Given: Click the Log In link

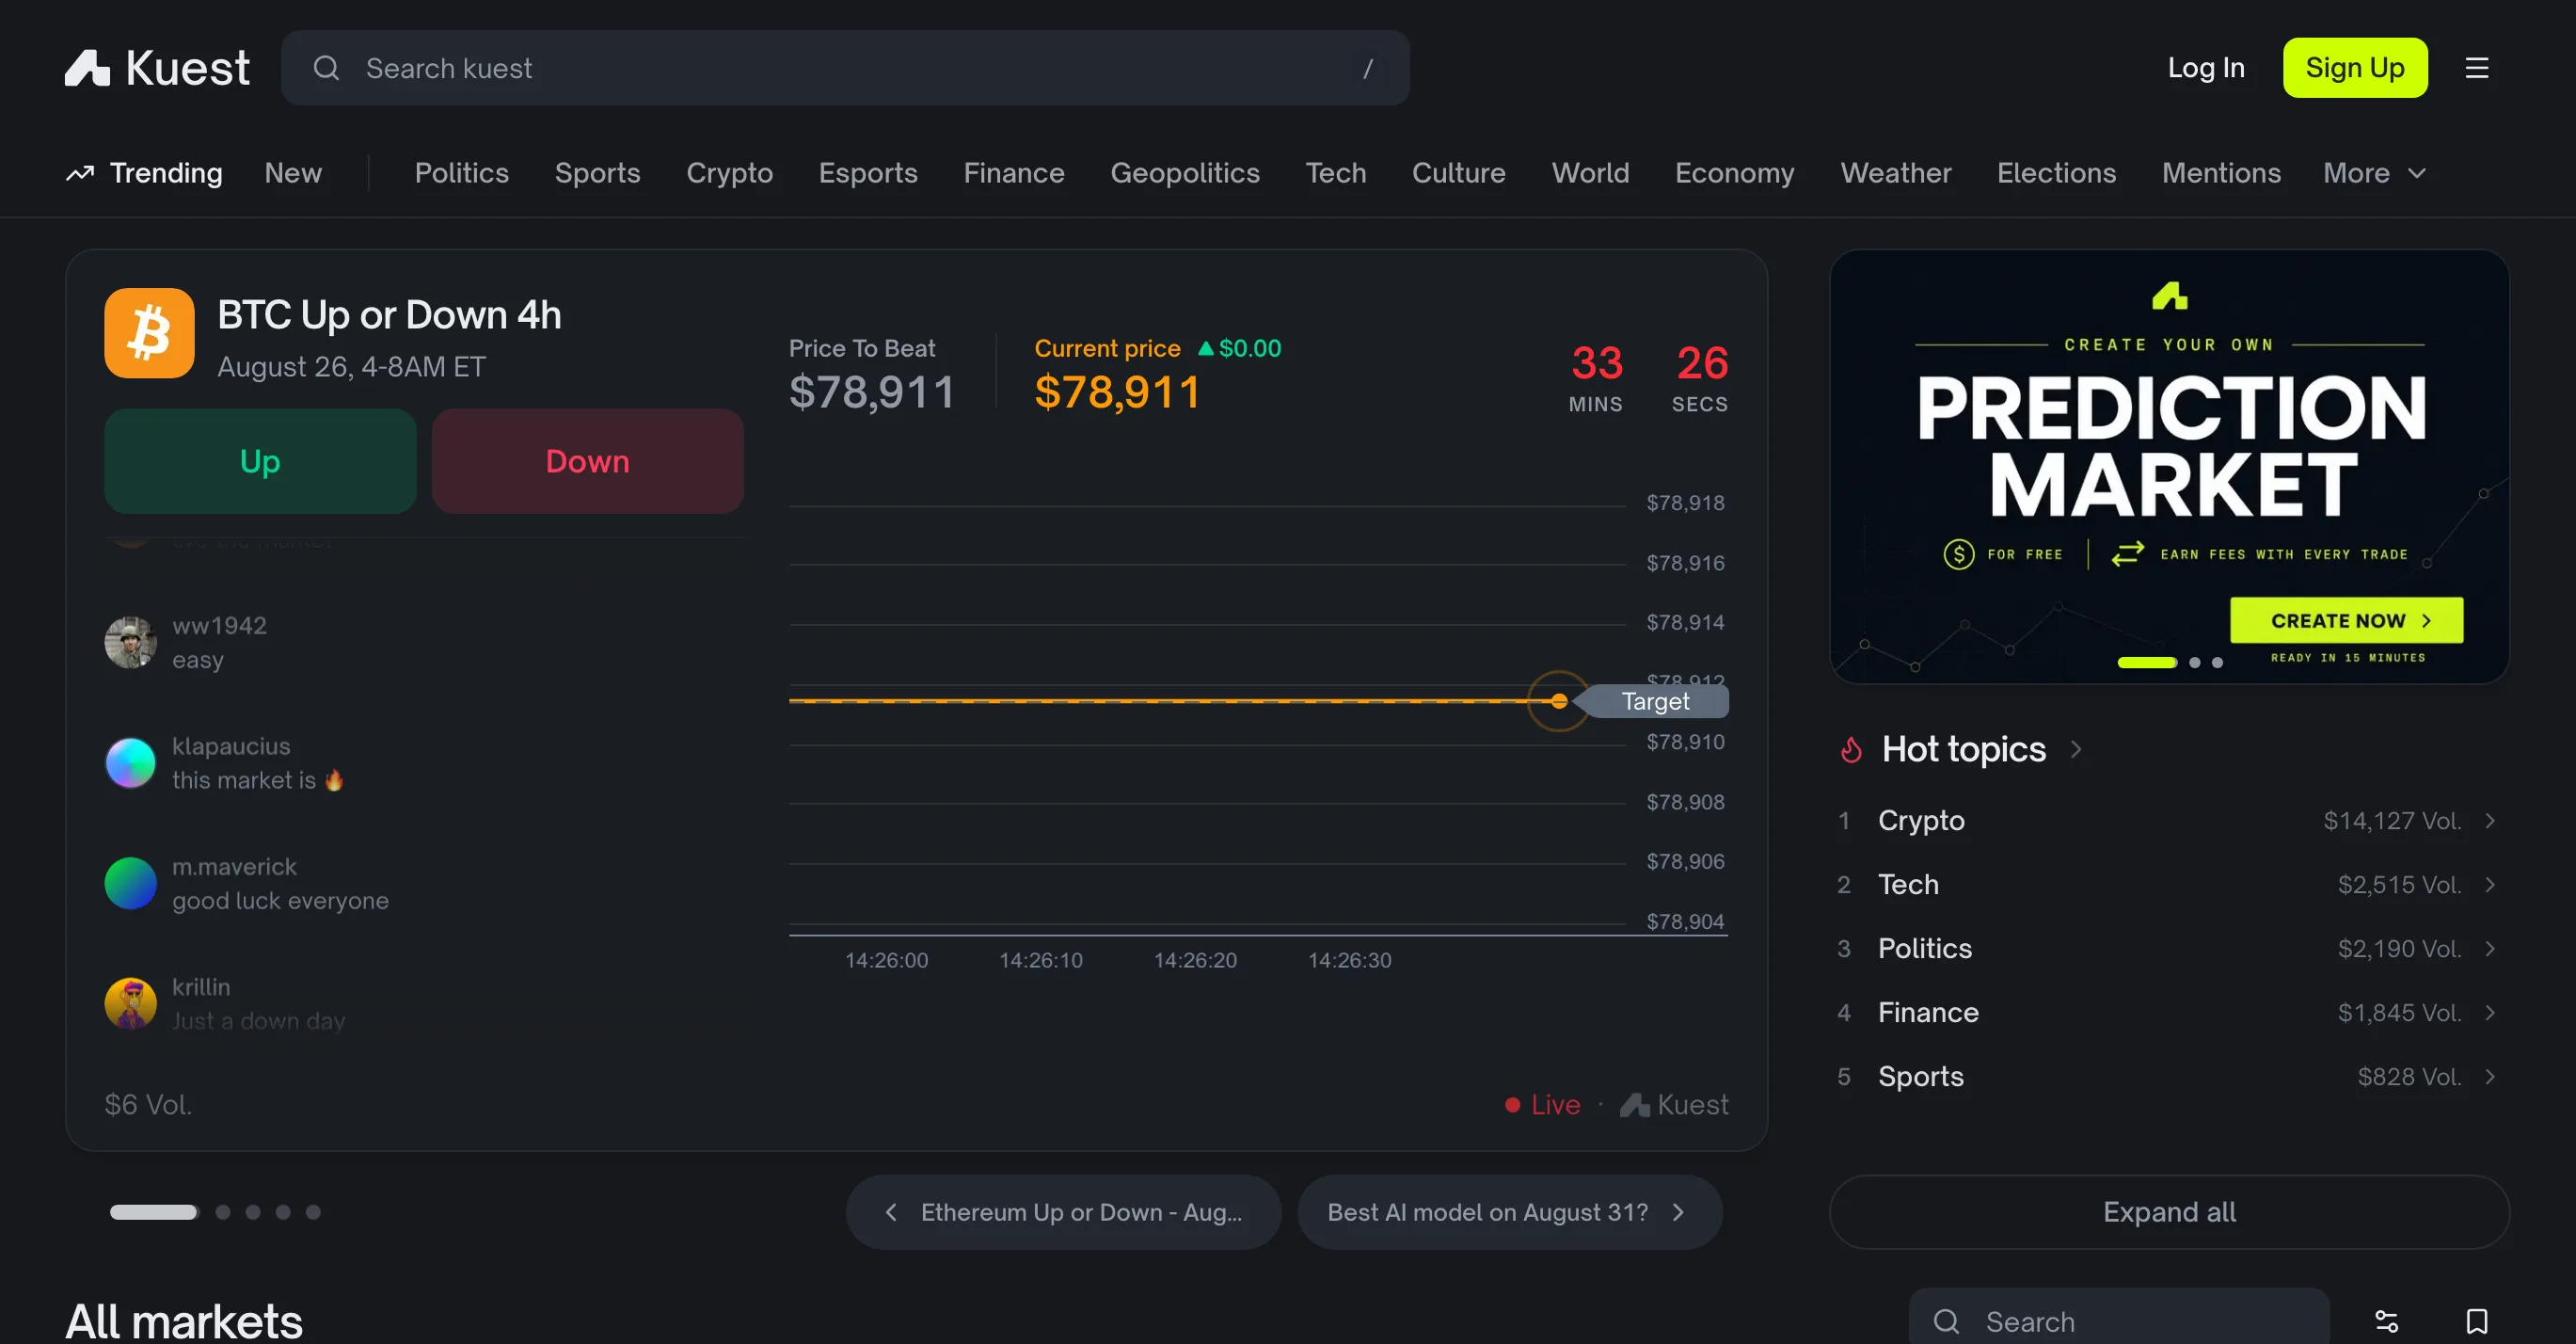Looking at the screenshot, I should point(2206,68).
